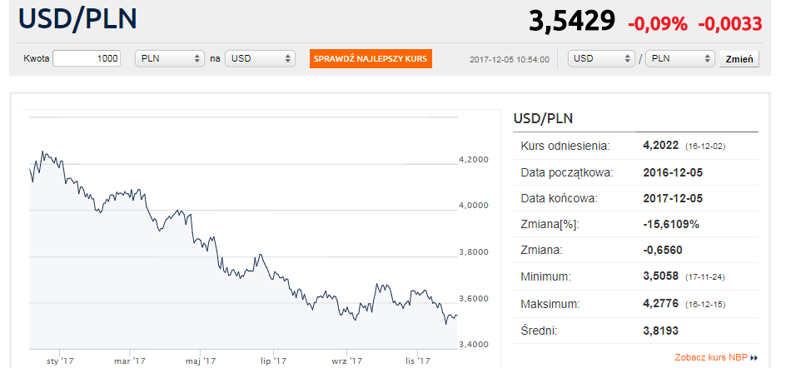Click the sty '17 axis marker

pyautogui.click(x=59, y=360)
